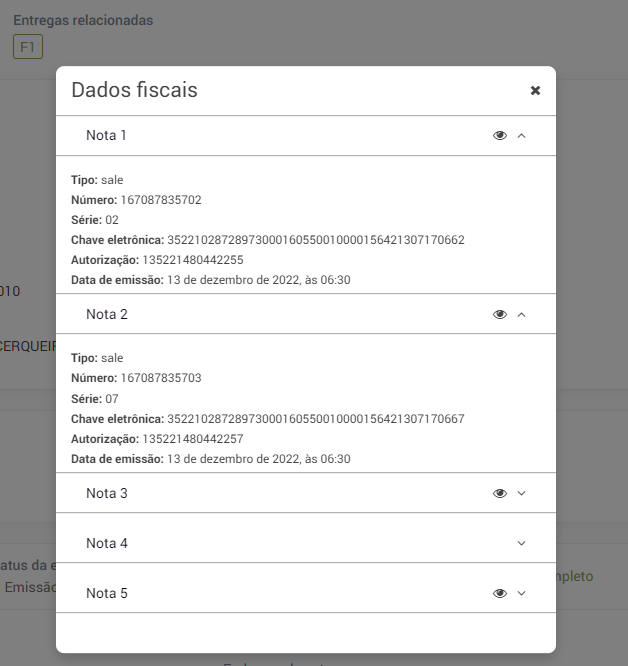Click the eye icon for Nota 5
This screenshot has height=666, width=628.
[500, 594]
